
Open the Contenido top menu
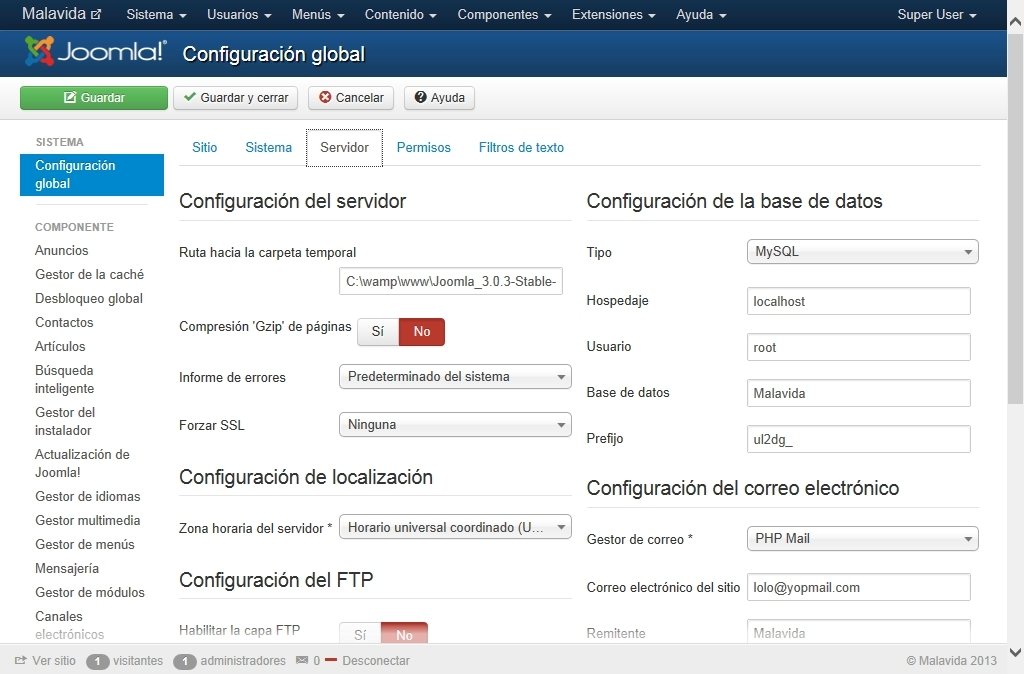[x=400, y=14]
